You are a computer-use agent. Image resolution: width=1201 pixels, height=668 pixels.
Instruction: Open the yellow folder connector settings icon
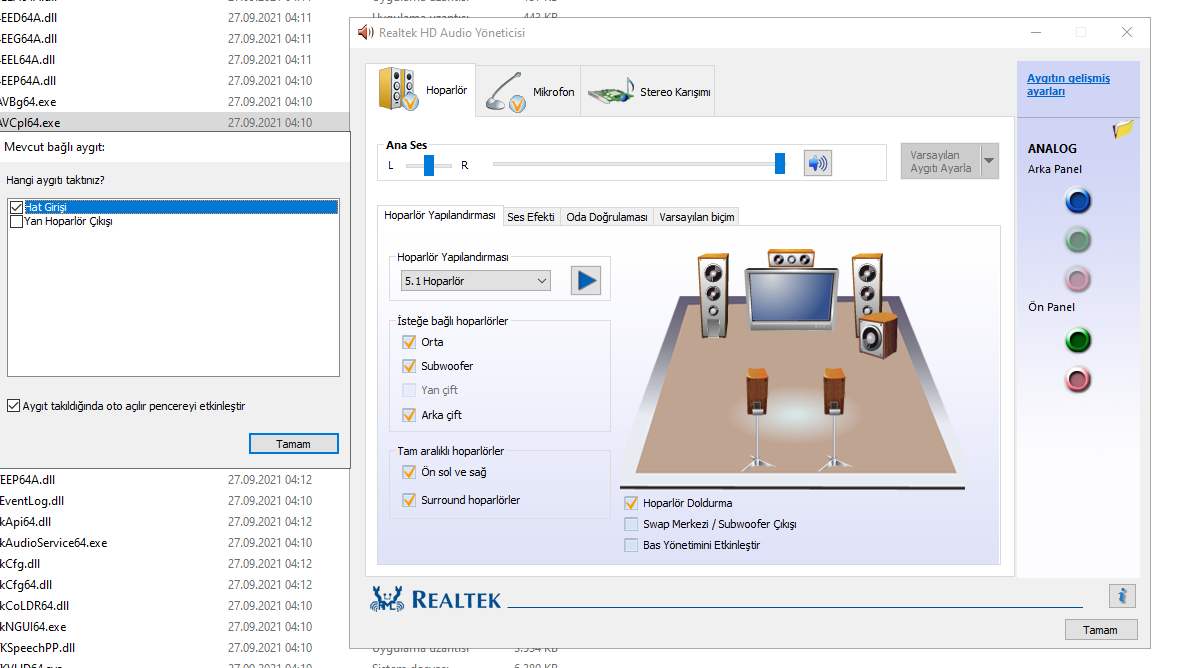[1123, 129]
